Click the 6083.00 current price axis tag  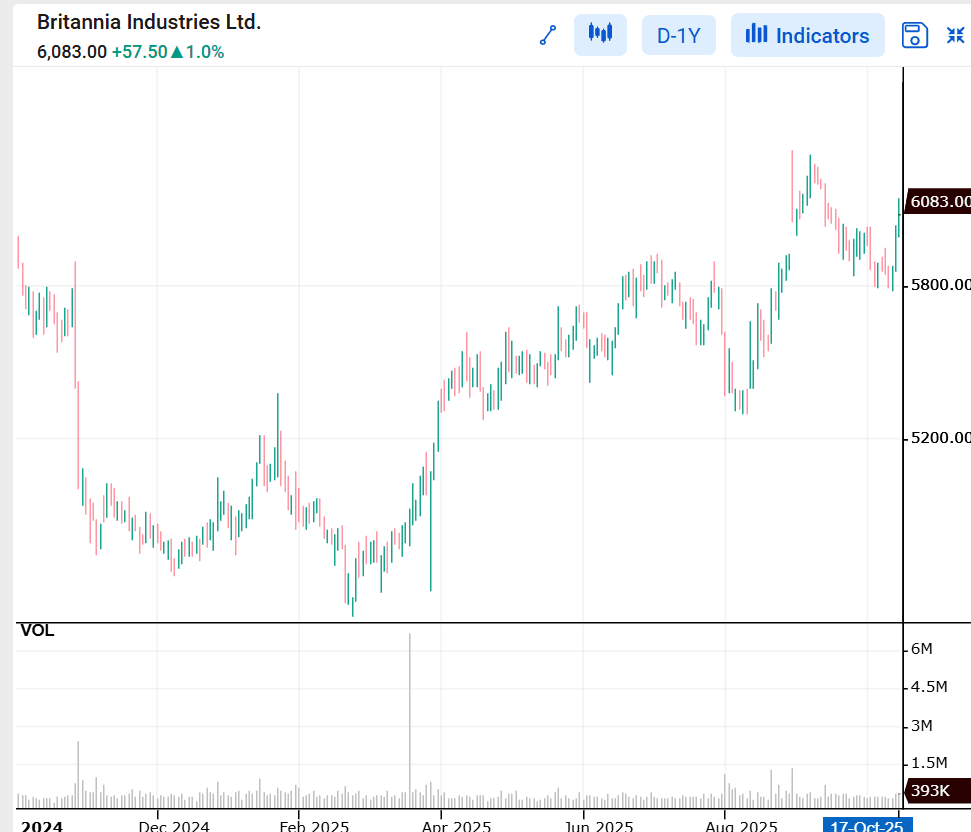[x=938, y=201]
